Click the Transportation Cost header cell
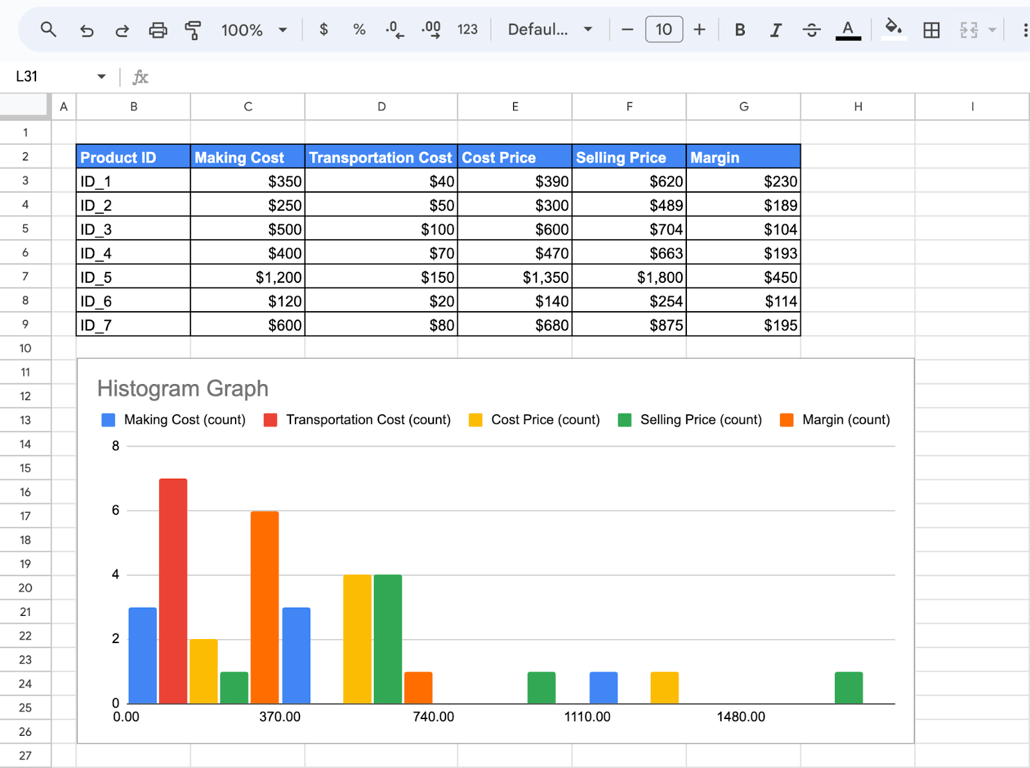 point(381,157)
